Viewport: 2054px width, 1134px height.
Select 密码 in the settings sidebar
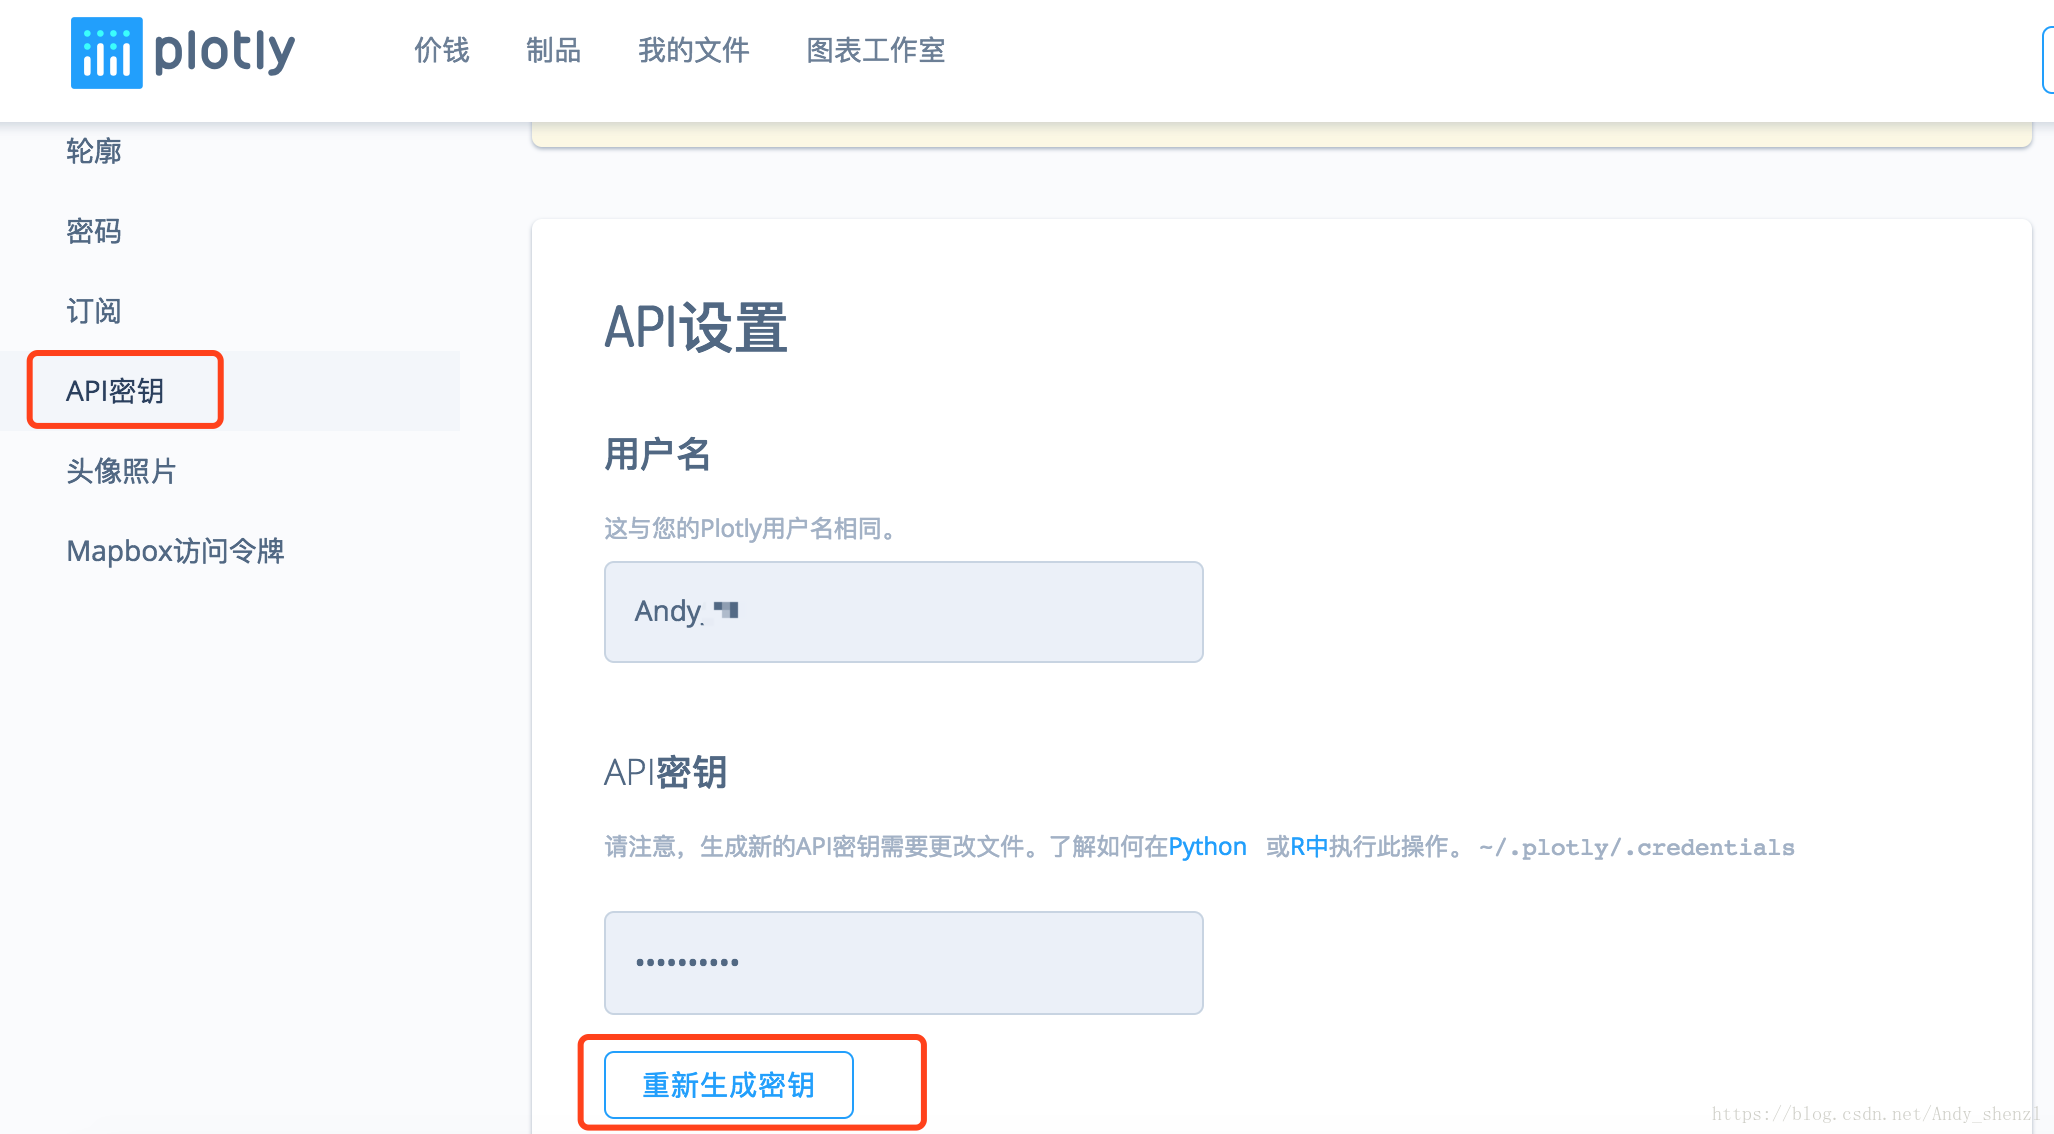pyautogui.click(x=94, y=231)
